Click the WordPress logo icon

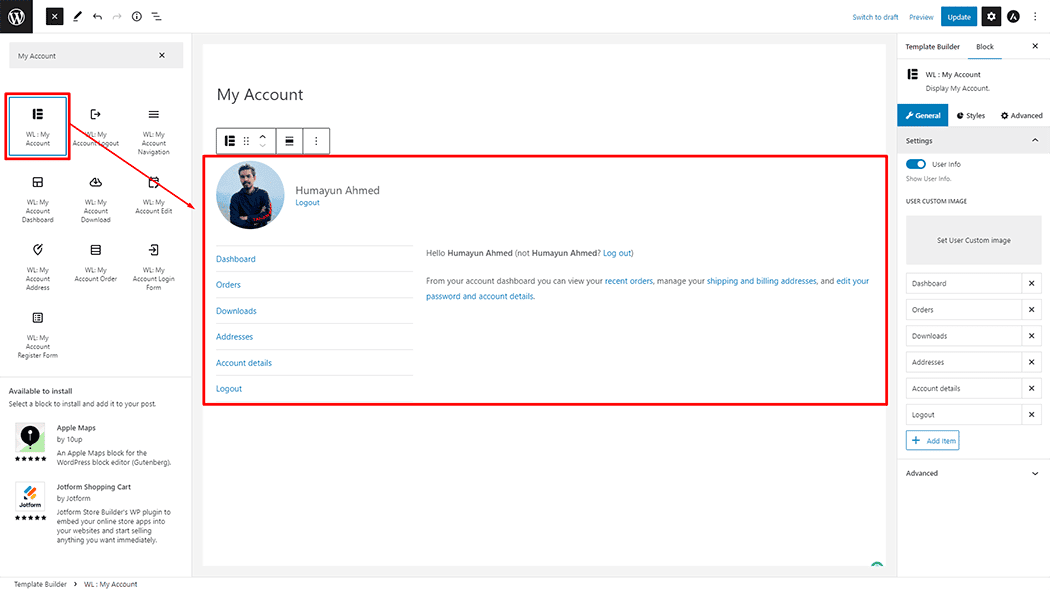[16, 16]
